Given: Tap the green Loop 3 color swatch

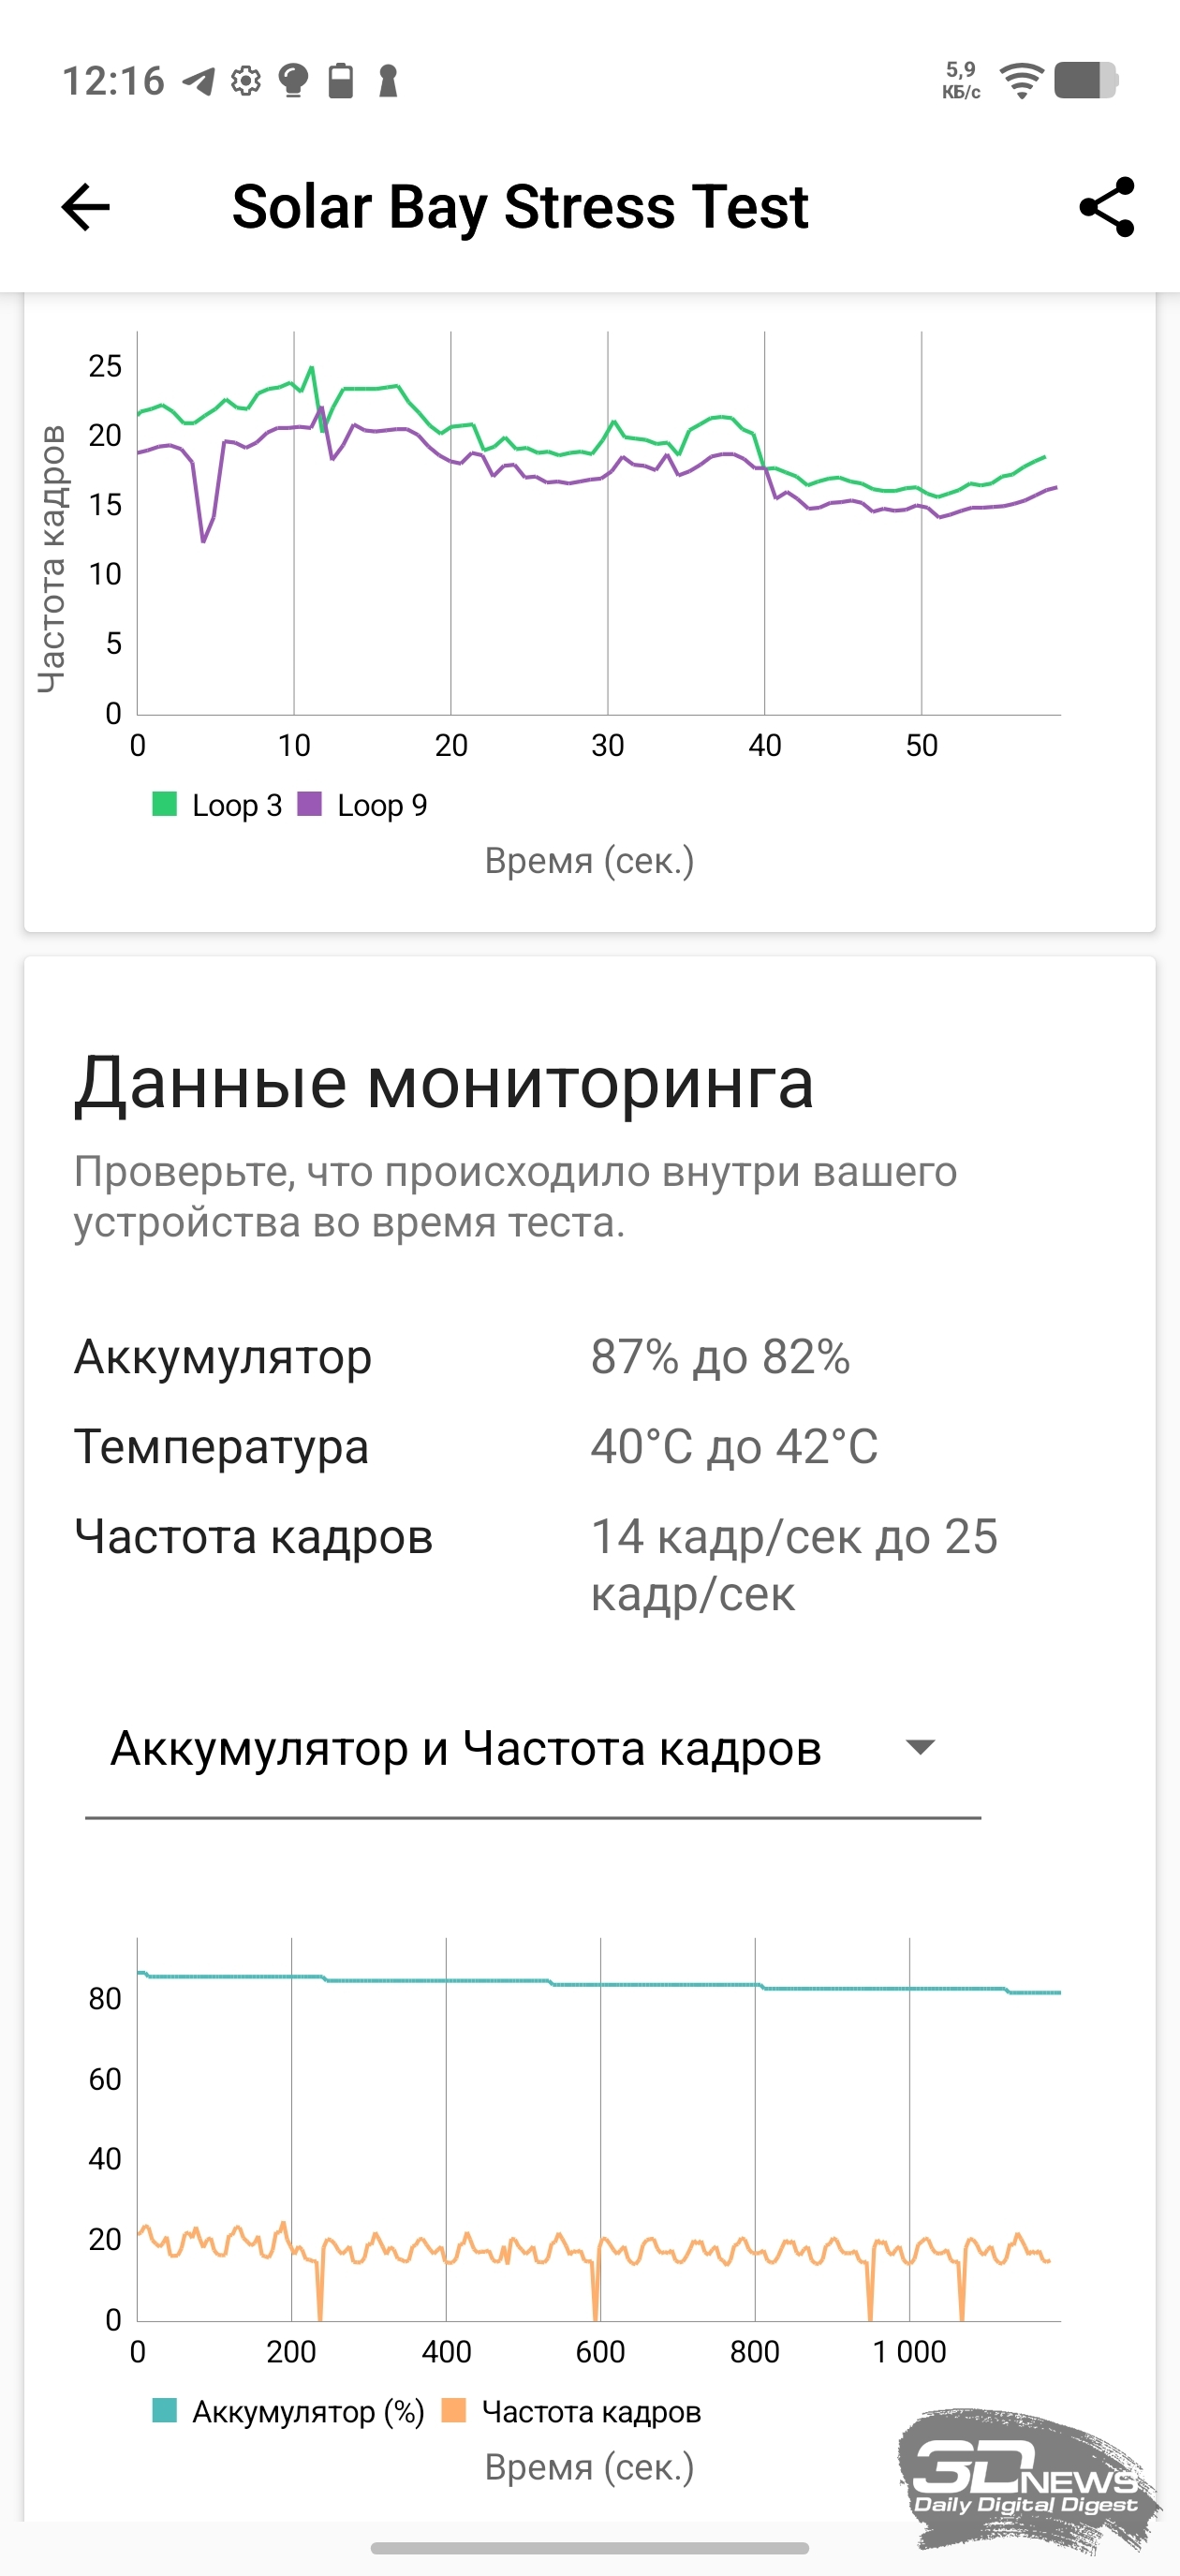Looking at the screenshot, I should coord(164,804).
